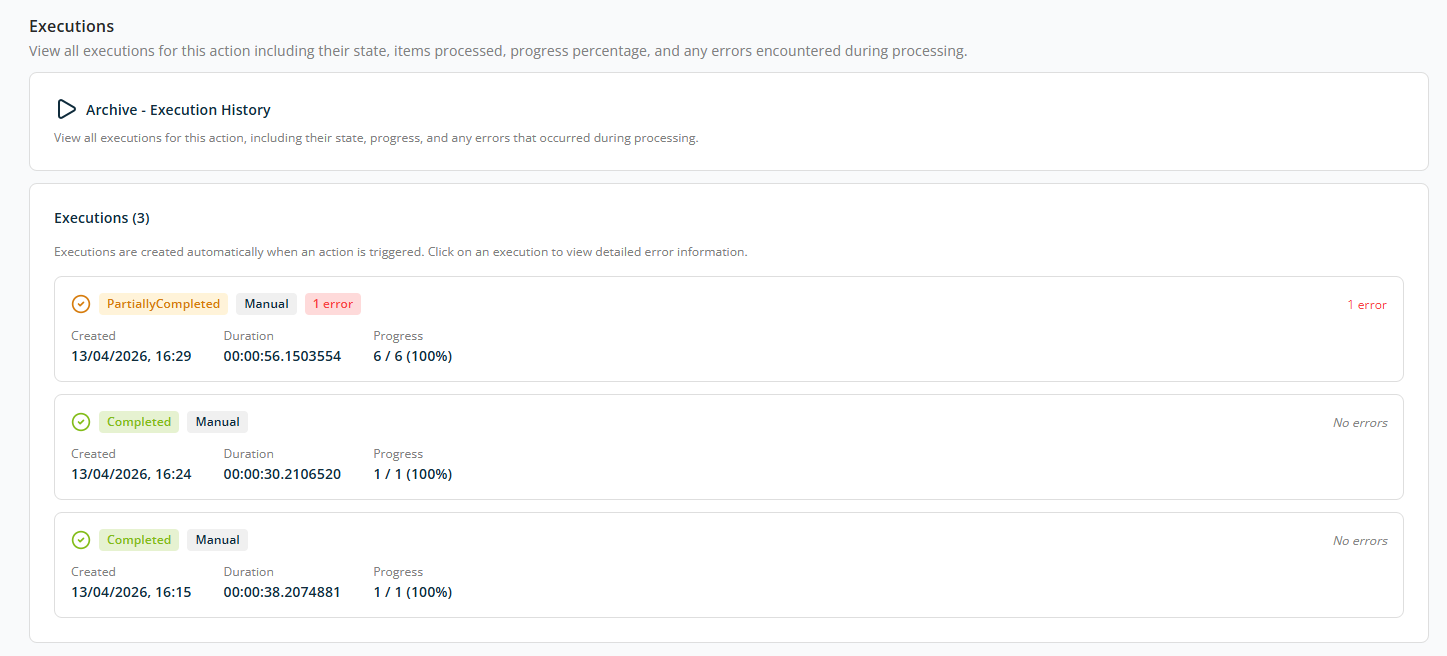The height and width of the screenshot is (656, 1447).
Task: Select the Completed badge of the 16:15 execution
Action: click(139, 540)
